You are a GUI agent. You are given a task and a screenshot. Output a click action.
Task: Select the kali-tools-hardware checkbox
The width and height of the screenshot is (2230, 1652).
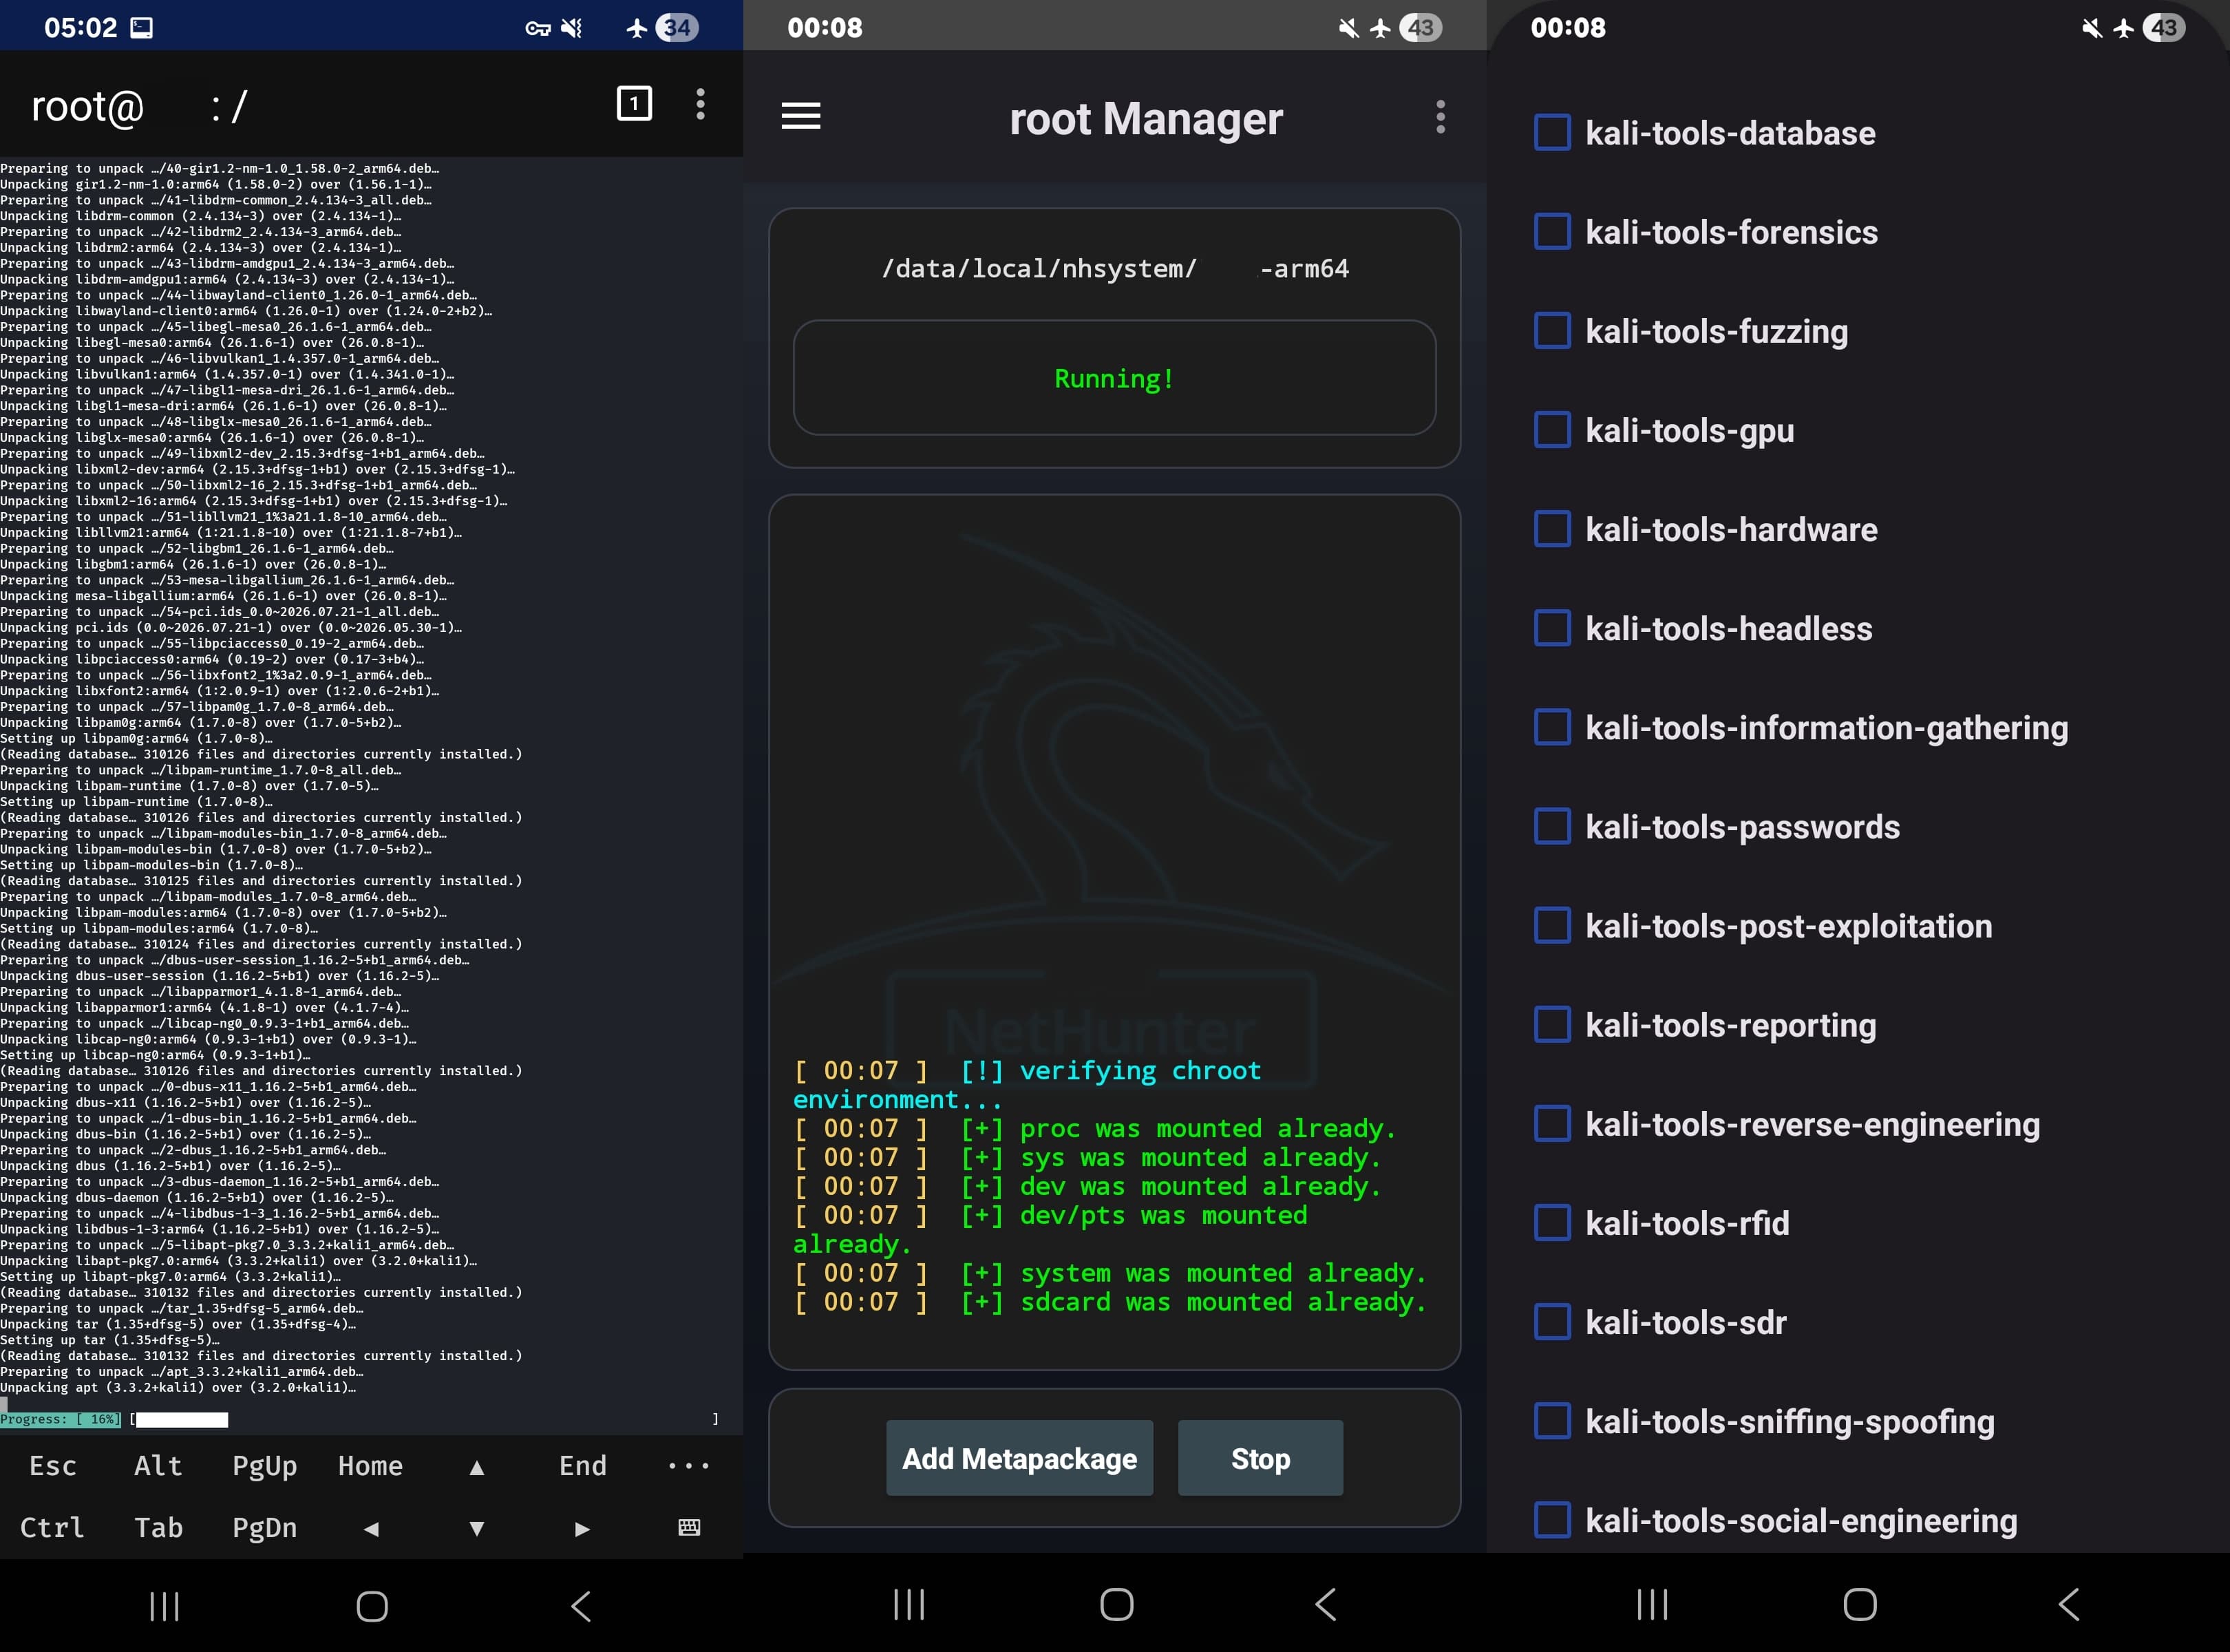1552,528
